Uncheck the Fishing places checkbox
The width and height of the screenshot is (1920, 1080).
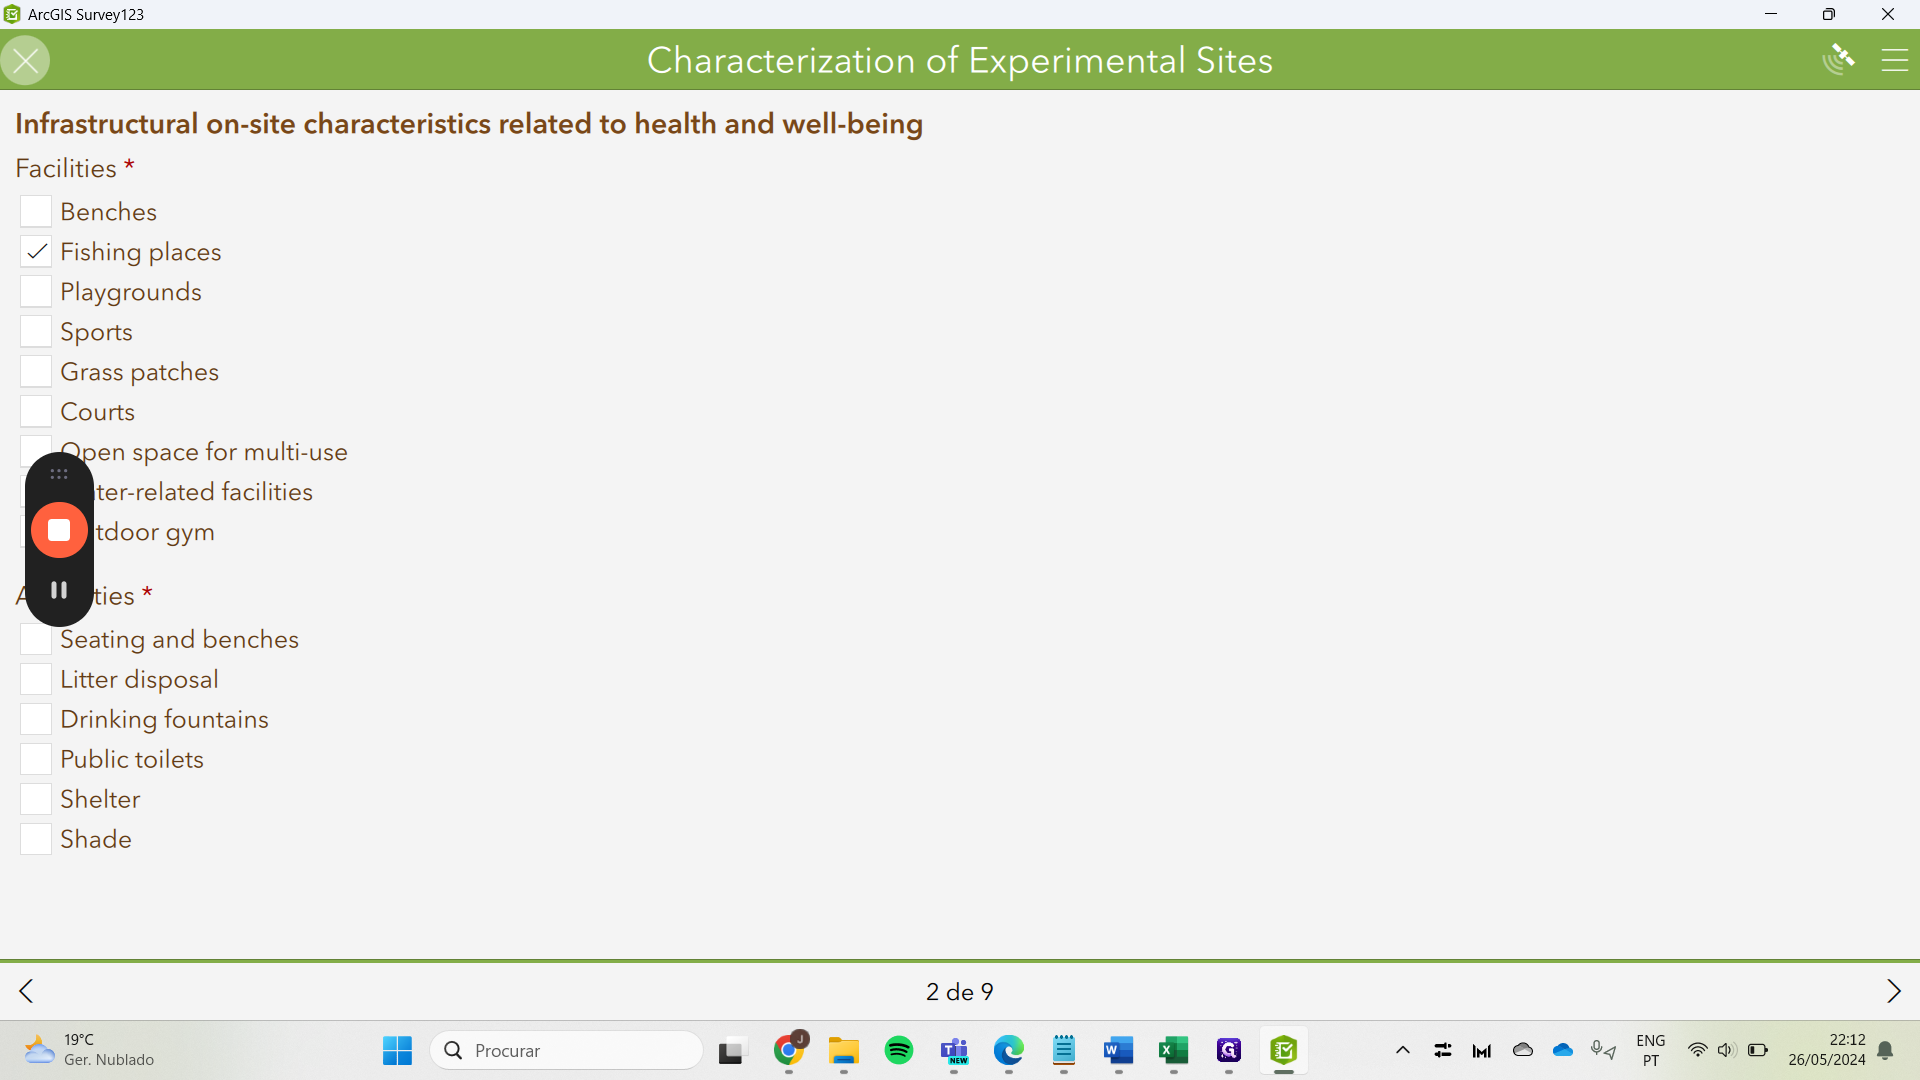point(36,252)
